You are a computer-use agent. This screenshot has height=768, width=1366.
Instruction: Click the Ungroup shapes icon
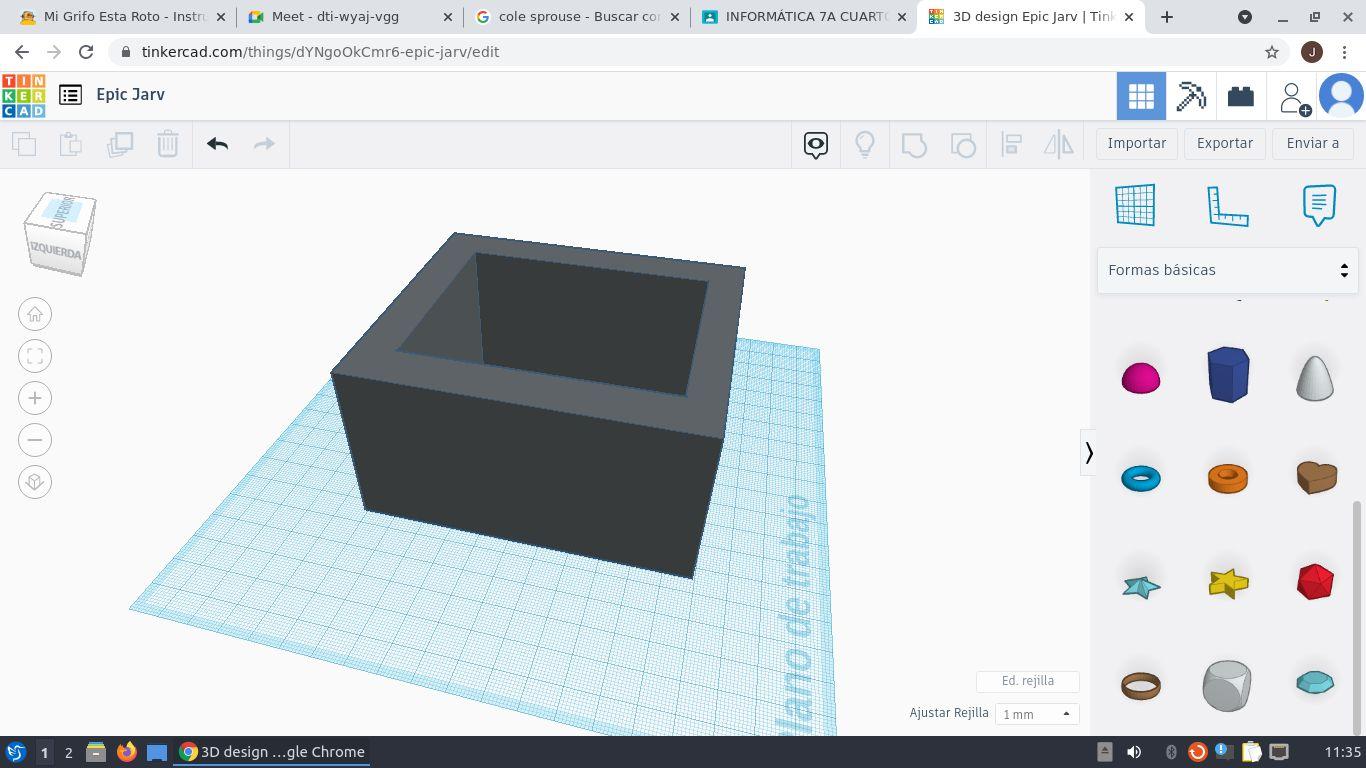pyautogui.click(x=963, y=145)
